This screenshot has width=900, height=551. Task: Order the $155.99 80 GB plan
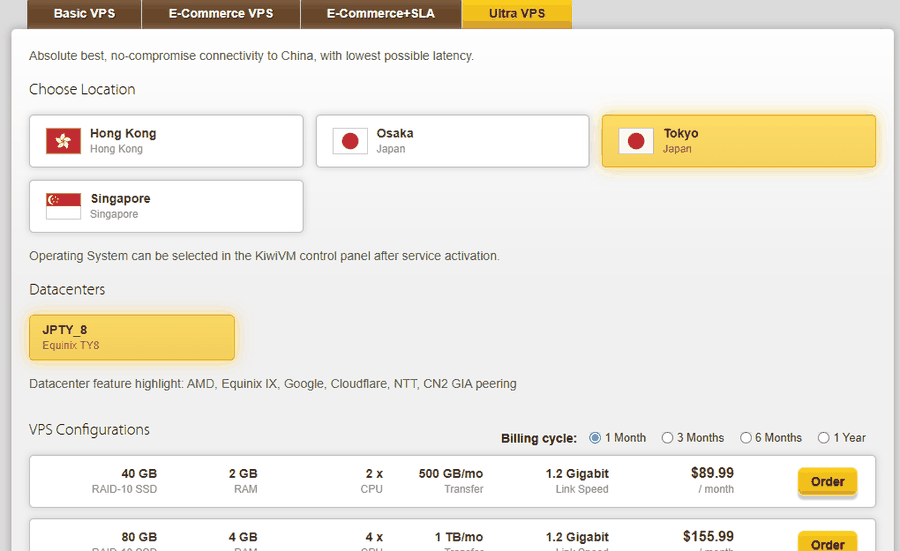click(x=827, y=543)
